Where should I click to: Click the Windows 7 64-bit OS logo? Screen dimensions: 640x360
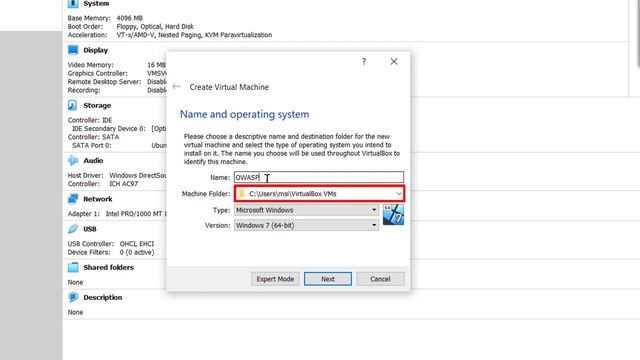click(393, 215)
